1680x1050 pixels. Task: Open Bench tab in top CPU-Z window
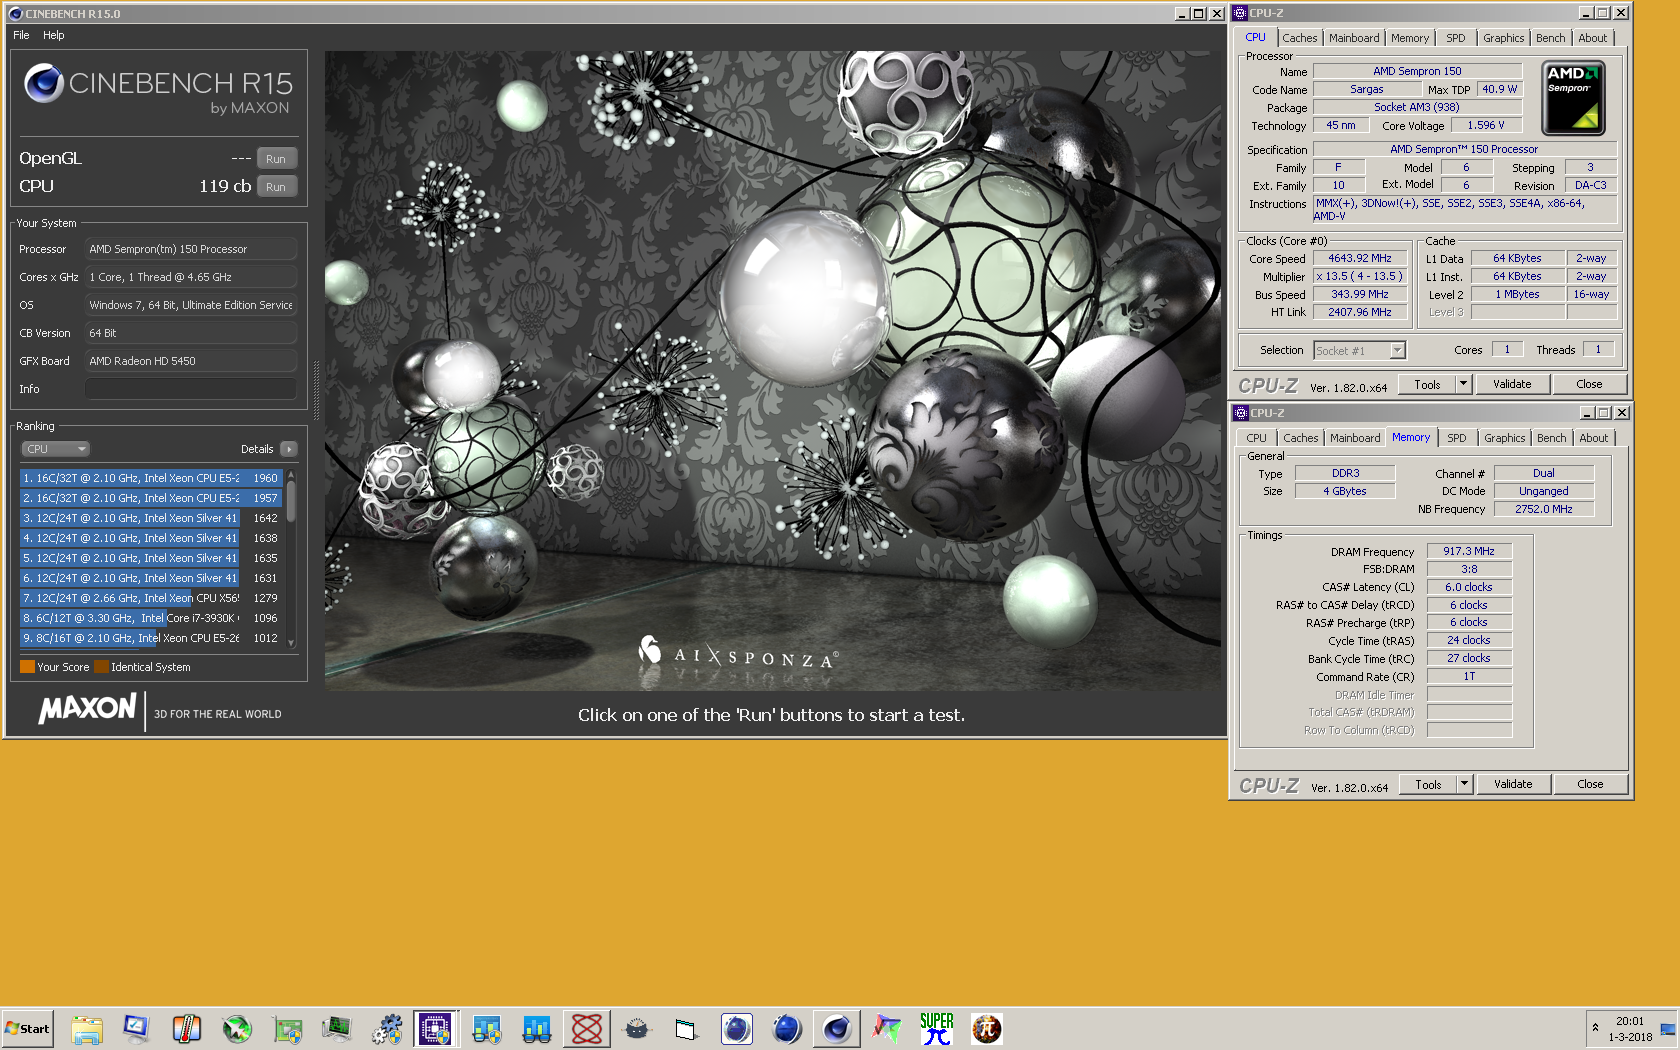(1551, 38)
